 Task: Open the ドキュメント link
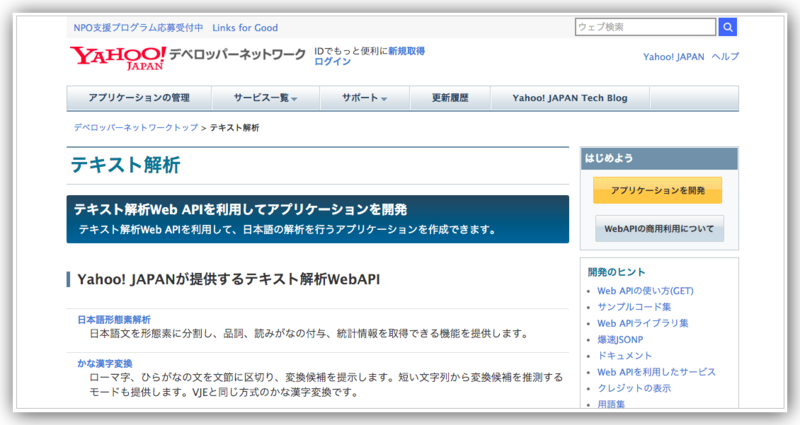point(624,356)
